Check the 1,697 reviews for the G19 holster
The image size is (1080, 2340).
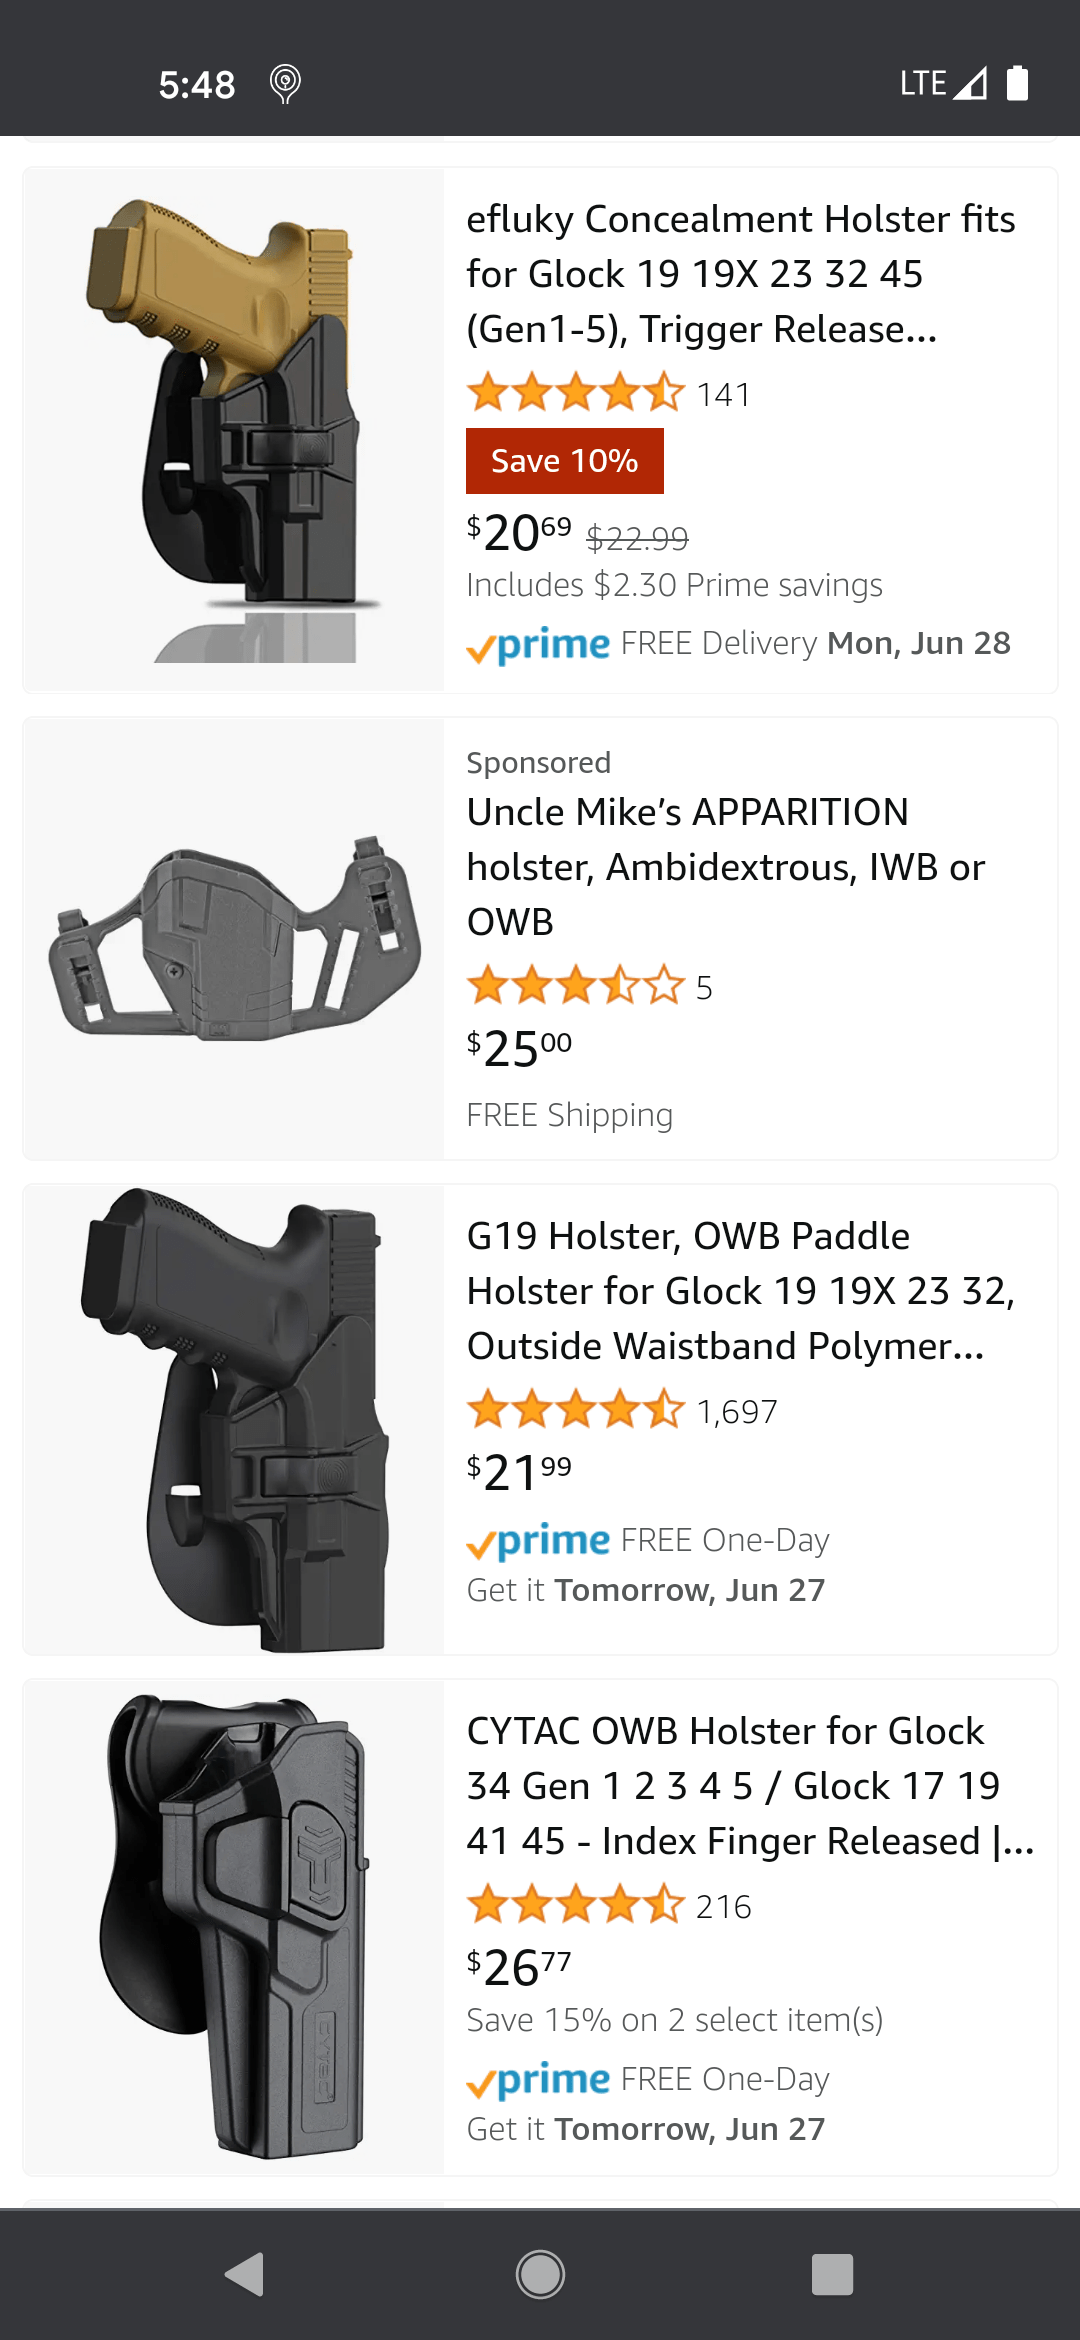(737, 1412)
